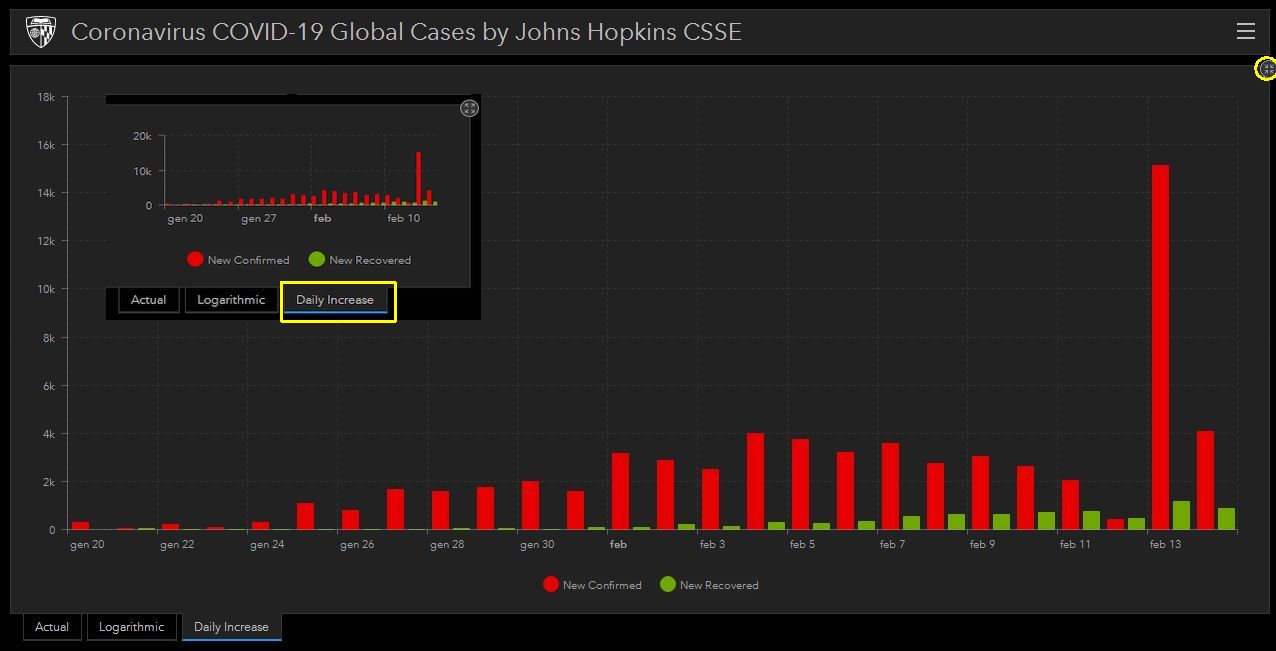1276x651 pixels.
Task: Click the gen 20 label on main x-axis
Action: point(87,545)
